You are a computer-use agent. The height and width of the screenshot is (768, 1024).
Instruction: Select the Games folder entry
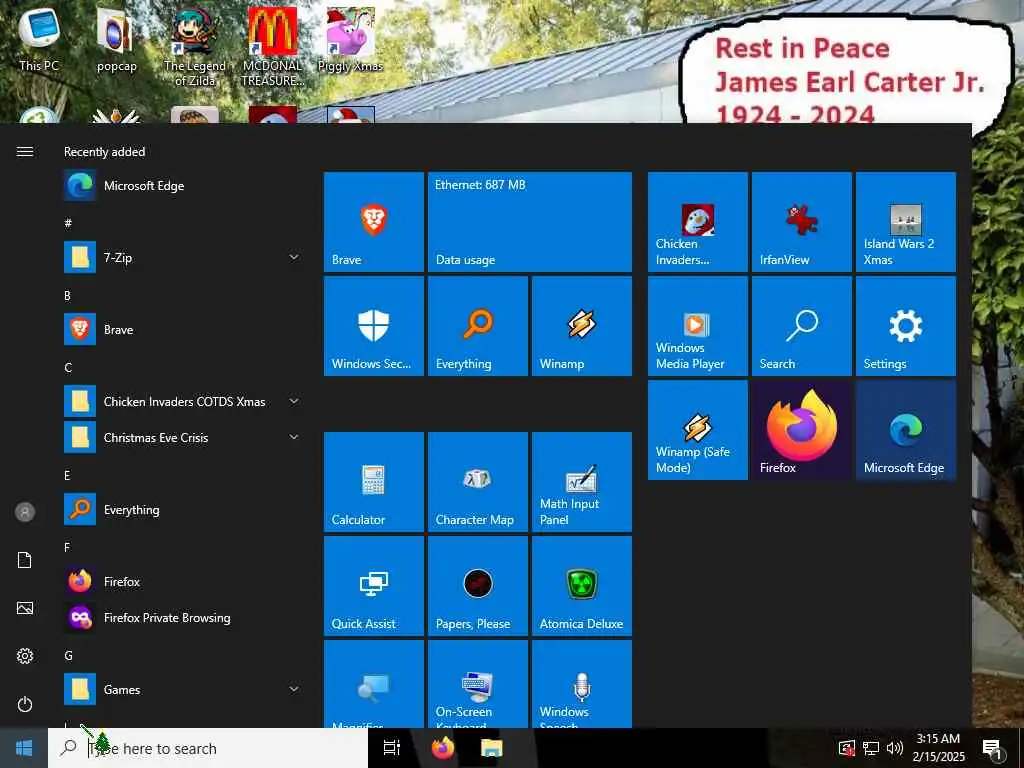[183, 689]
